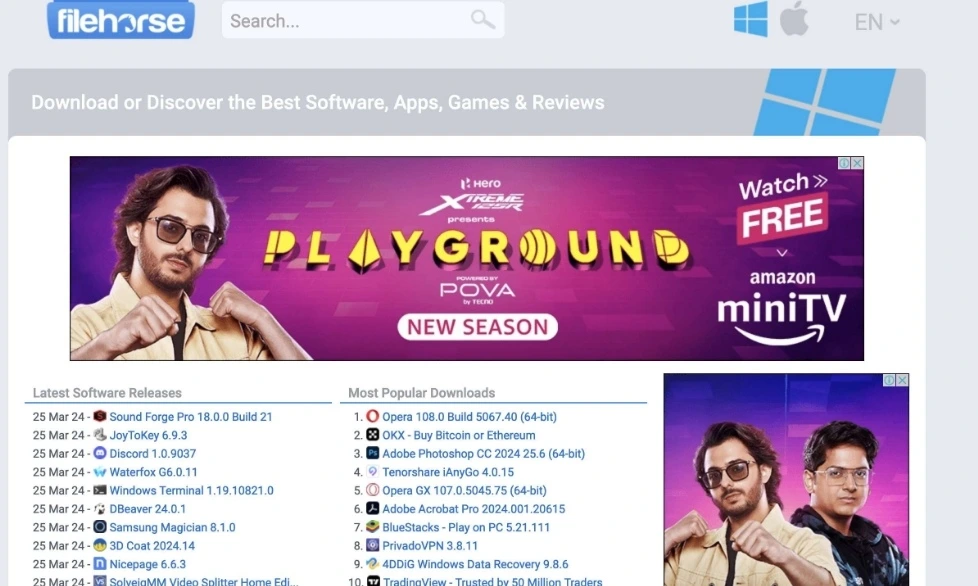
Task: Click the Adobe Acrobat Pro icon
Action: pyautogui.click(x=372, y=508)
